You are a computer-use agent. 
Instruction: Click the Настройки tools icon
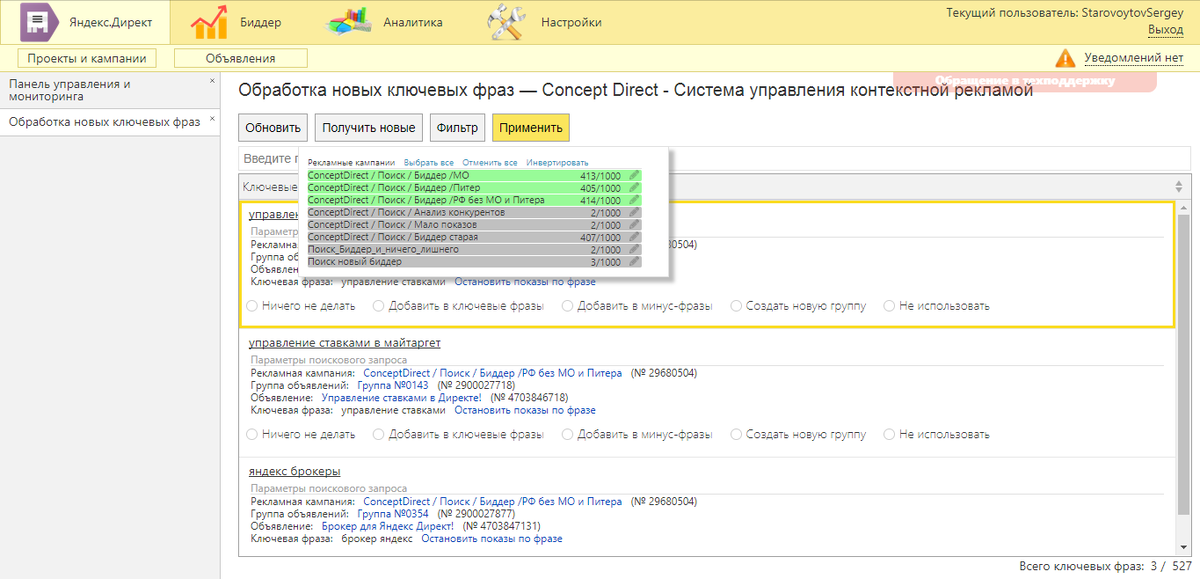pos(507,22)
